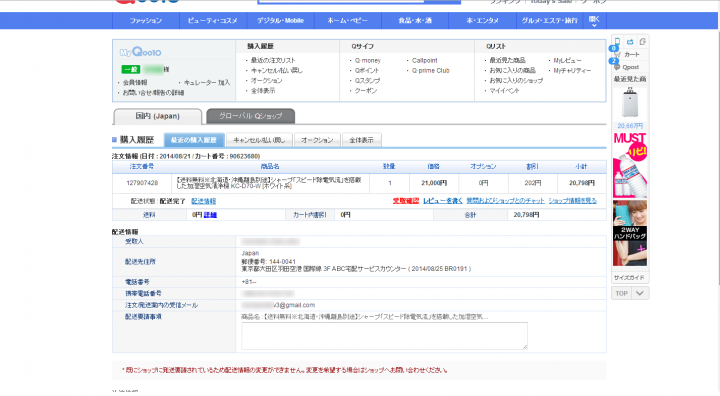Viewport: 720px width, 396px height.
Task: Click the 詳細 link next to shipping fee
Action: [210, 215]
